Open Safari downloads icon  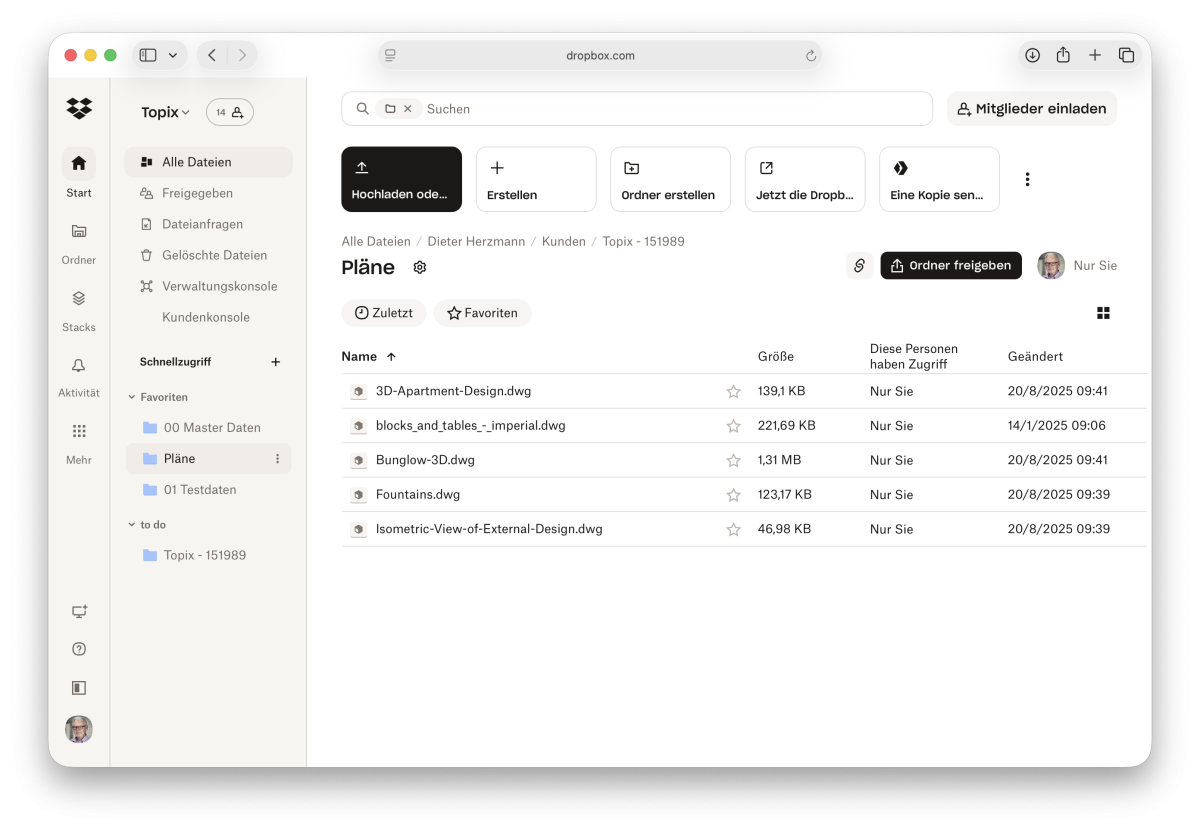click(1033, 55)
